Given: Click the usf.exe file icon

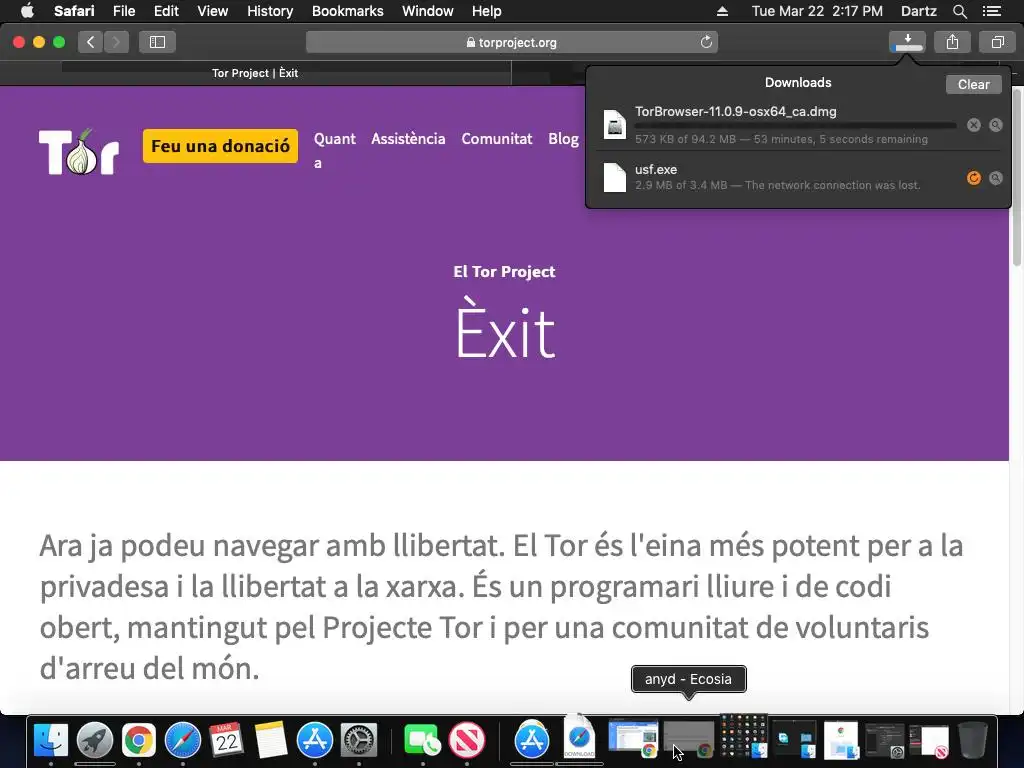Looking at the screenshot, I should [x=615, y=177].
